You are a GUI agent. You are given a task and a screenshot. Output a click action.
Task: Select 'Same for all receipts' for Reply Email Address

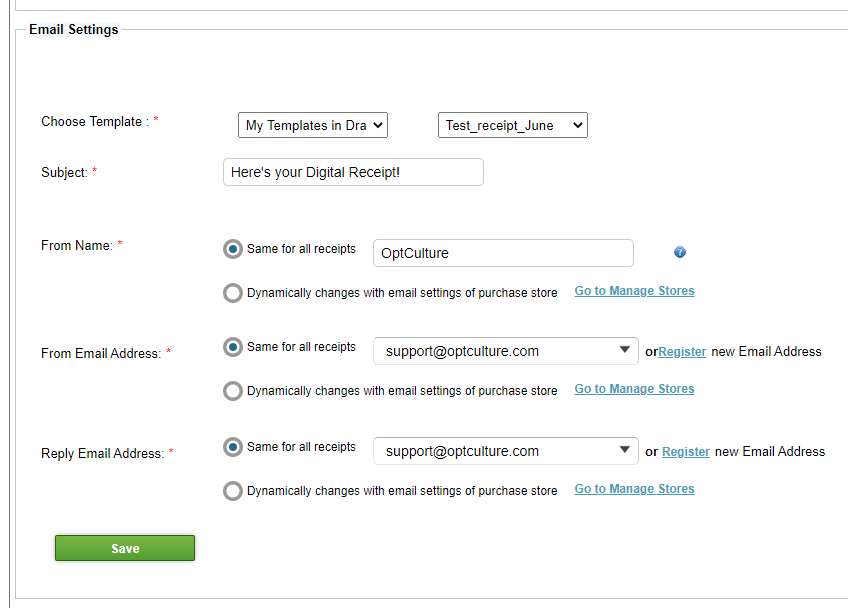pos(233,447)
